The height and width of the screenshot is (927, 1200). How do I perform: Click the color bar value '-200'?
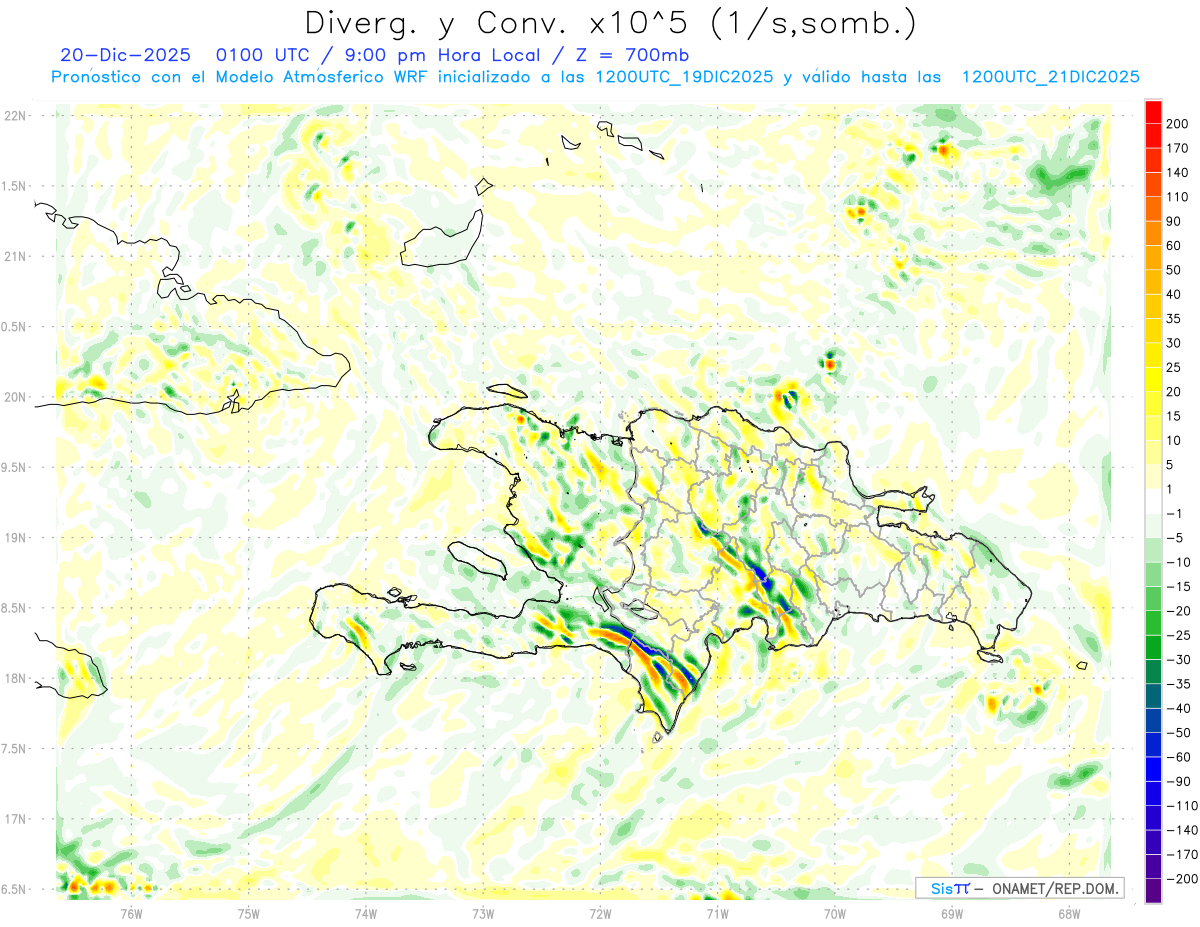pyautogui.click(x=1180, y=879)
